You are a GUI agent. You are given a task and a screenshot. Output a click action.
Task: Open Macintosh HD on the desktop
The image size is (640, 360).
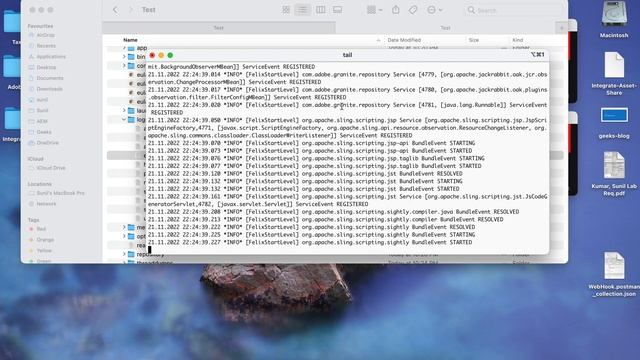(614, 20)
